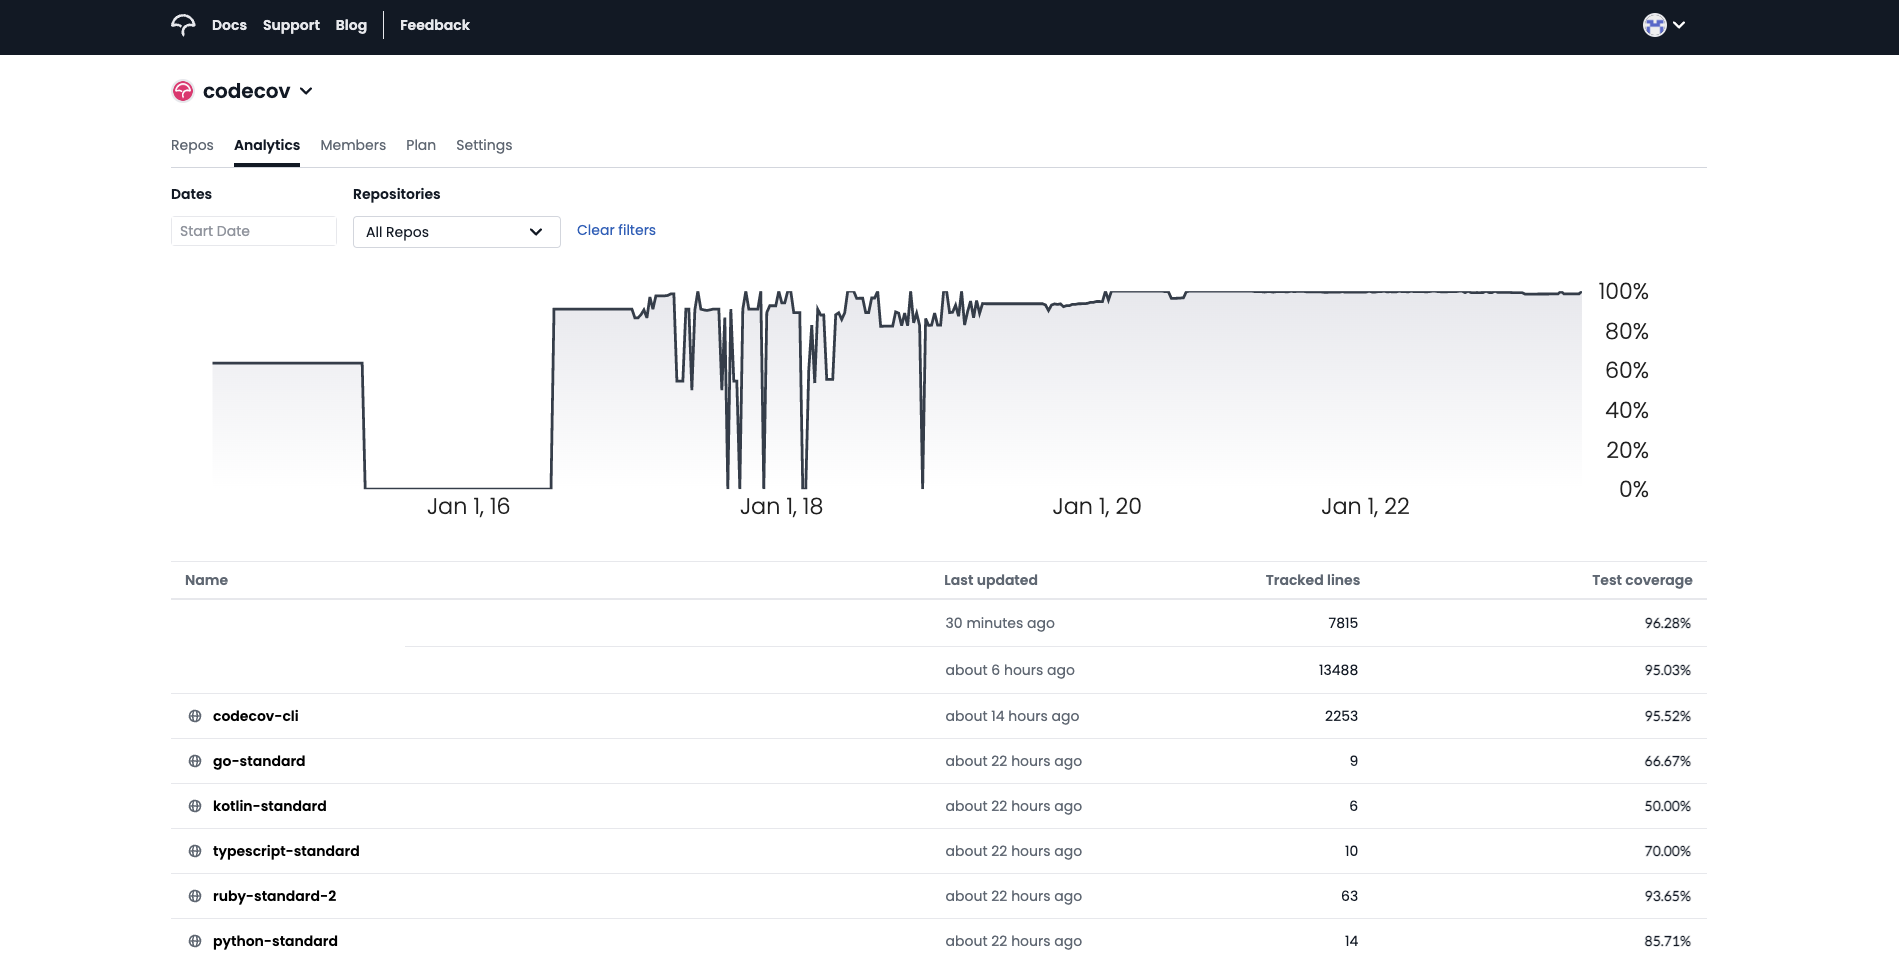Click the 'about 14 hours ago' timestamp
The height and width of the screenshot is (959, 1899).
1012,716
